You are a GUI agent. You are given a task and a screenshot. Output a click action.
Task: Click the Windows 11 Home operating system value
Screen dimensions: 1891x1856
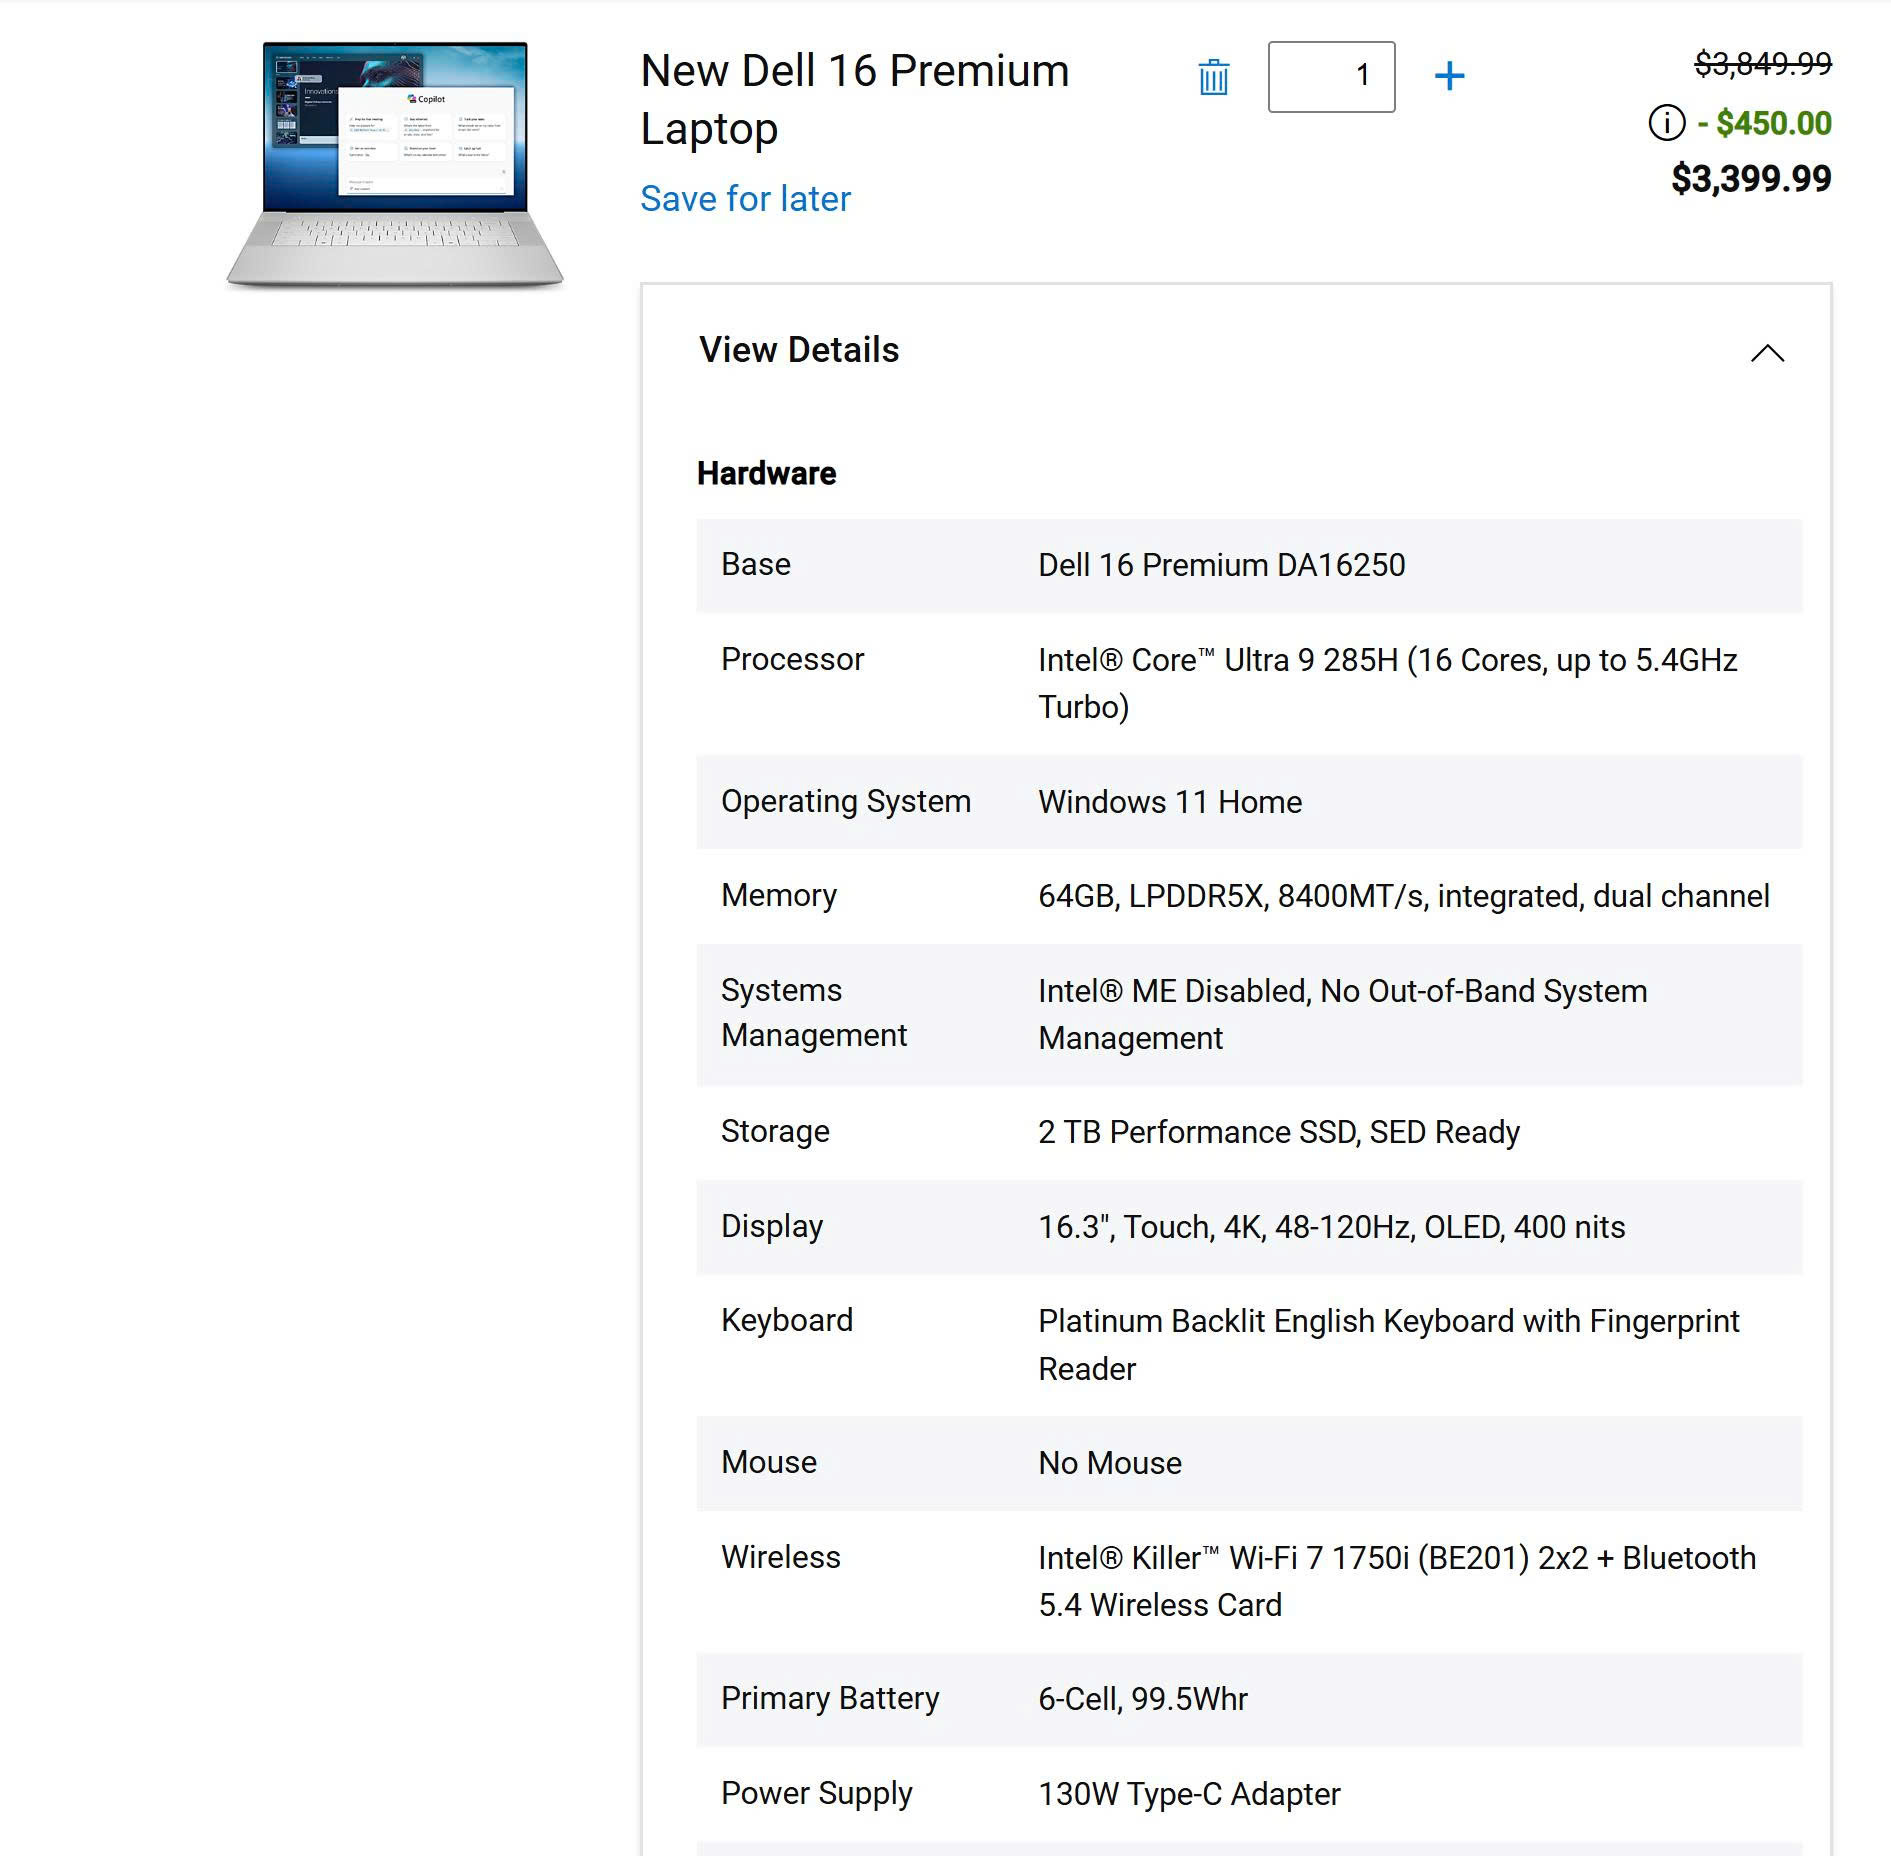[x=1169, y=802]
